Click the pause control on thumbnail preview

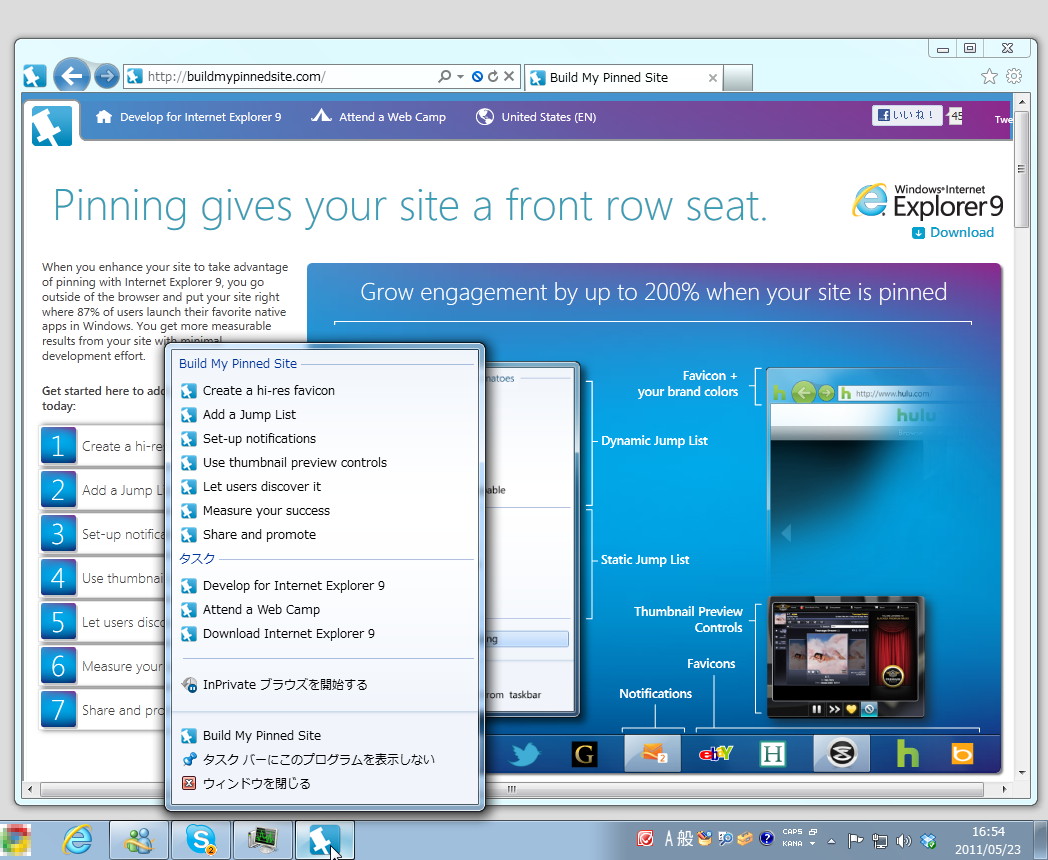tap(816, 709)
